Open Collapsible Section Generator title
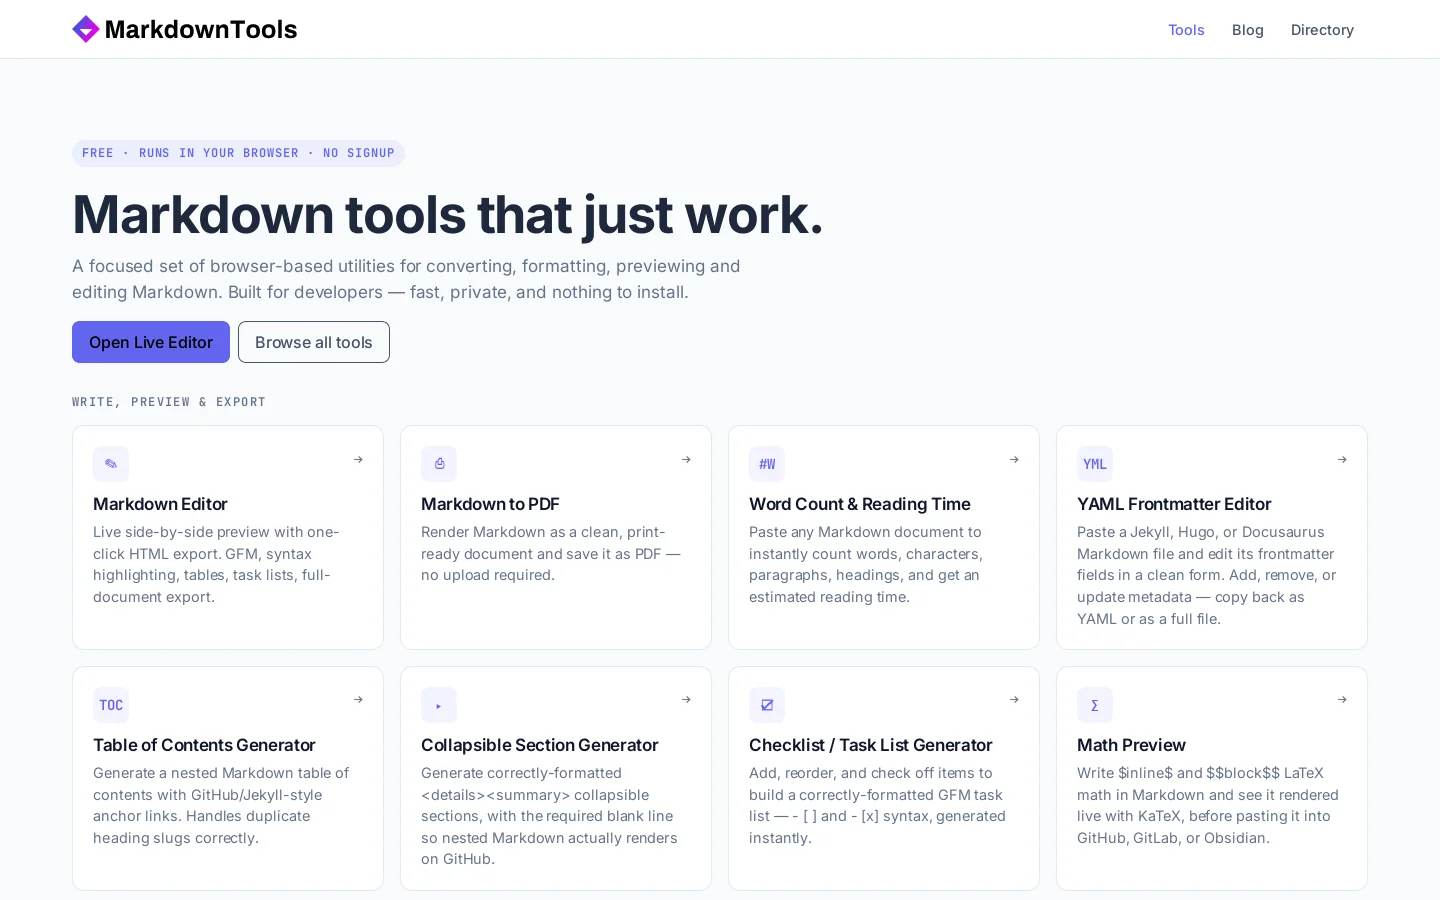This screenshot has height=900, width=1440. coord(539,745)
